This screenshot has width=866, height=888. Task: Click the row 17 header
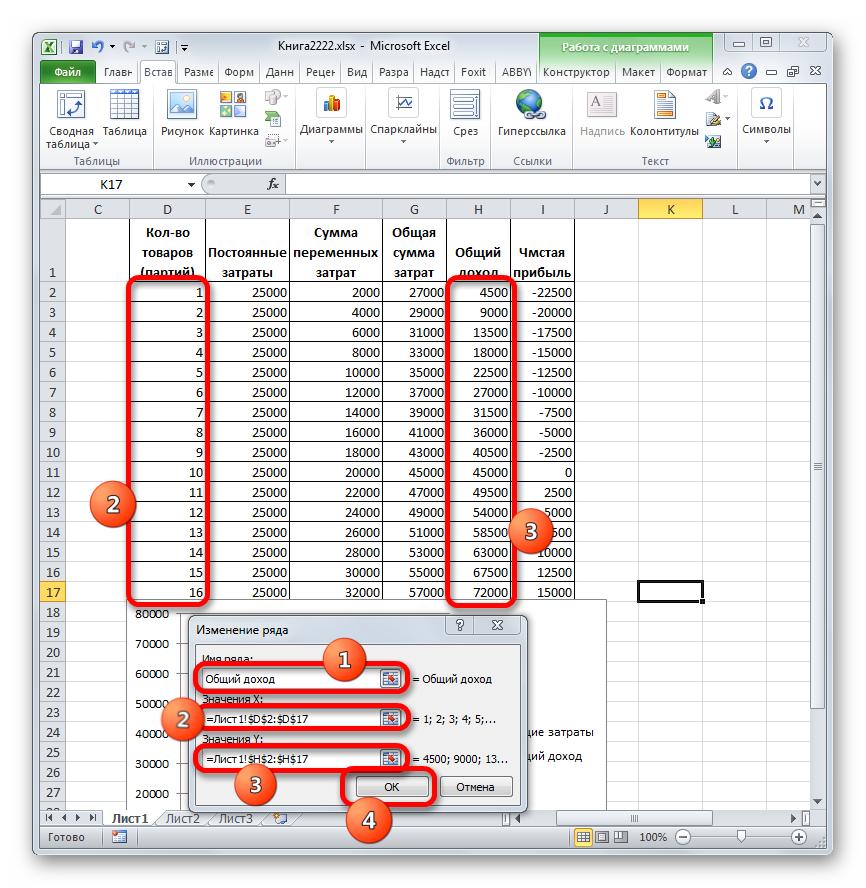(x=53, y=592)
